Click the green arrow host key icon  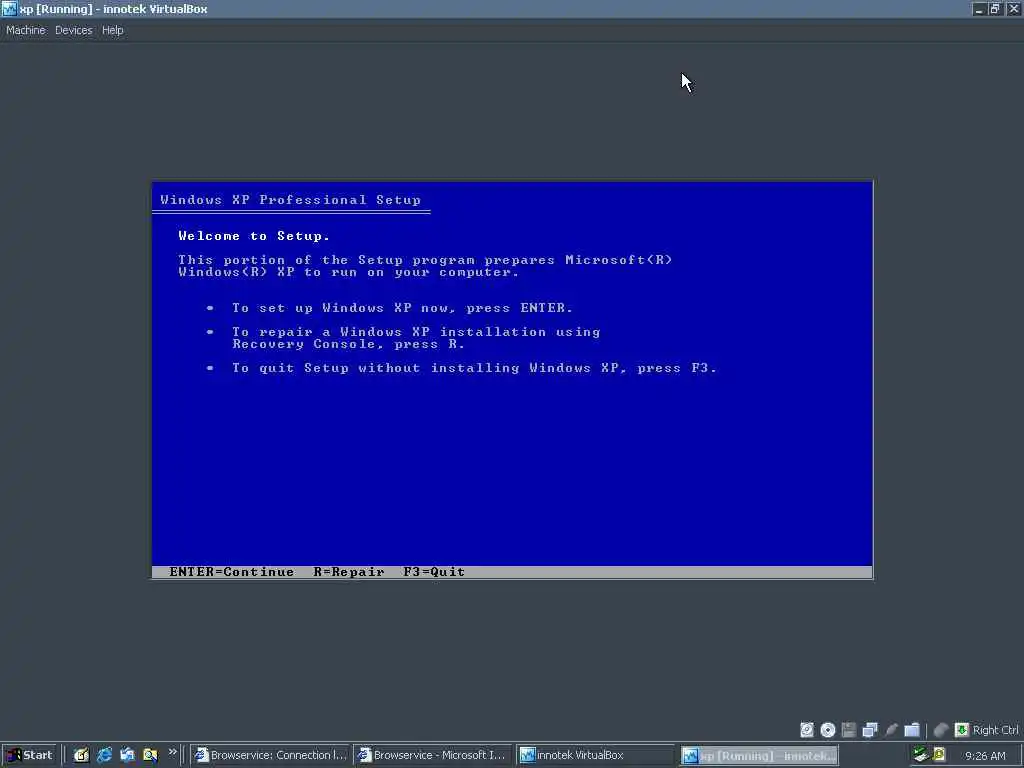click(961, 729)
